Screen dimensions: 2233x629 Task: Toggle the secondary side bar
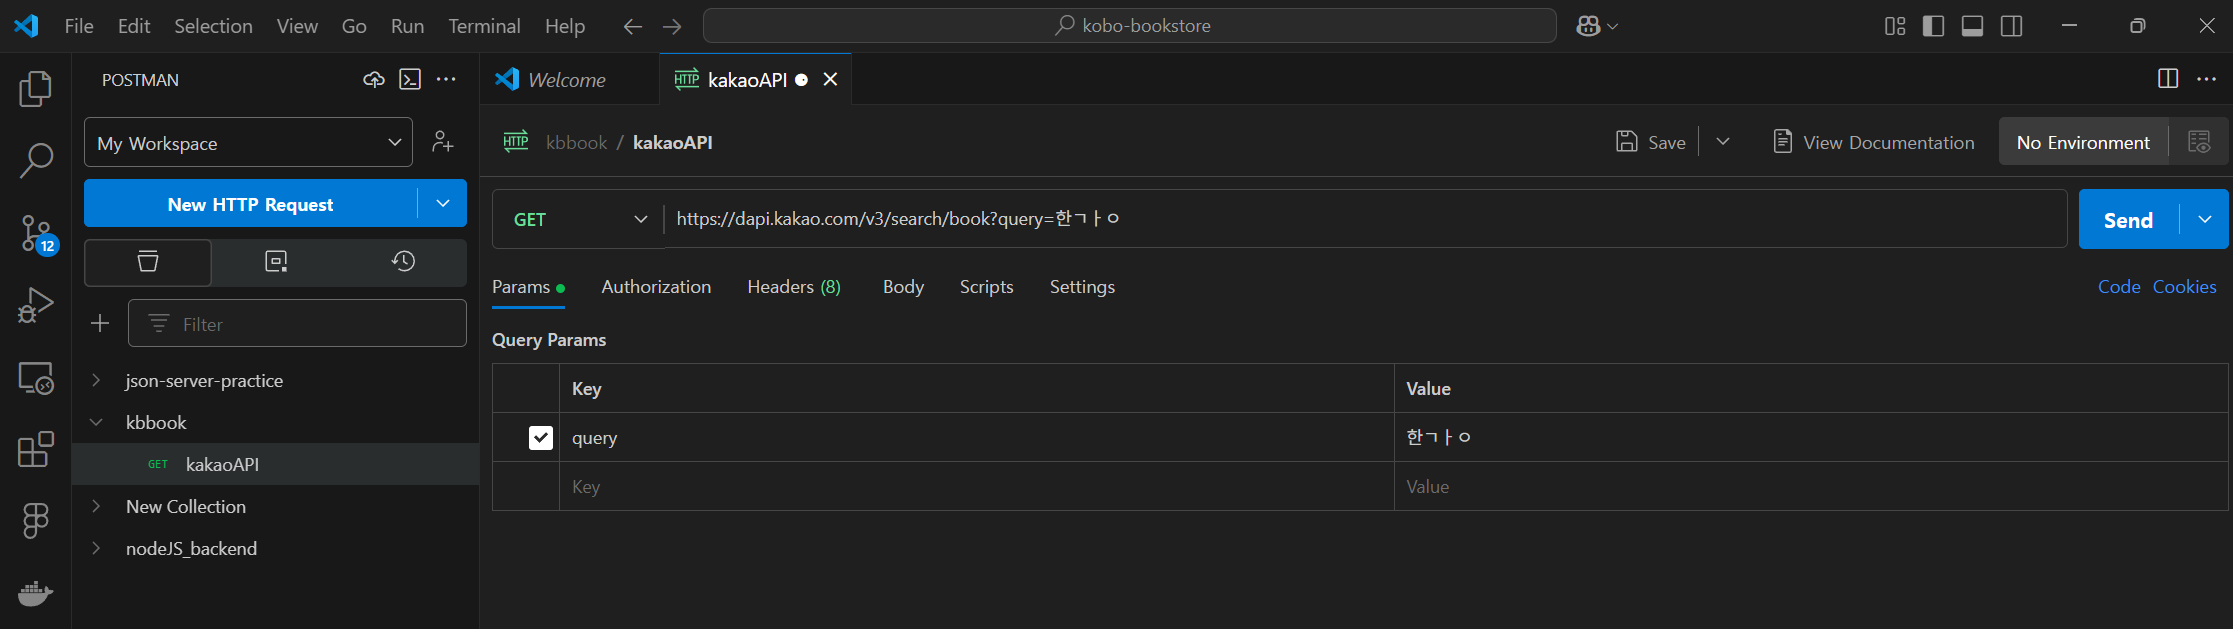pos(2011,26)
